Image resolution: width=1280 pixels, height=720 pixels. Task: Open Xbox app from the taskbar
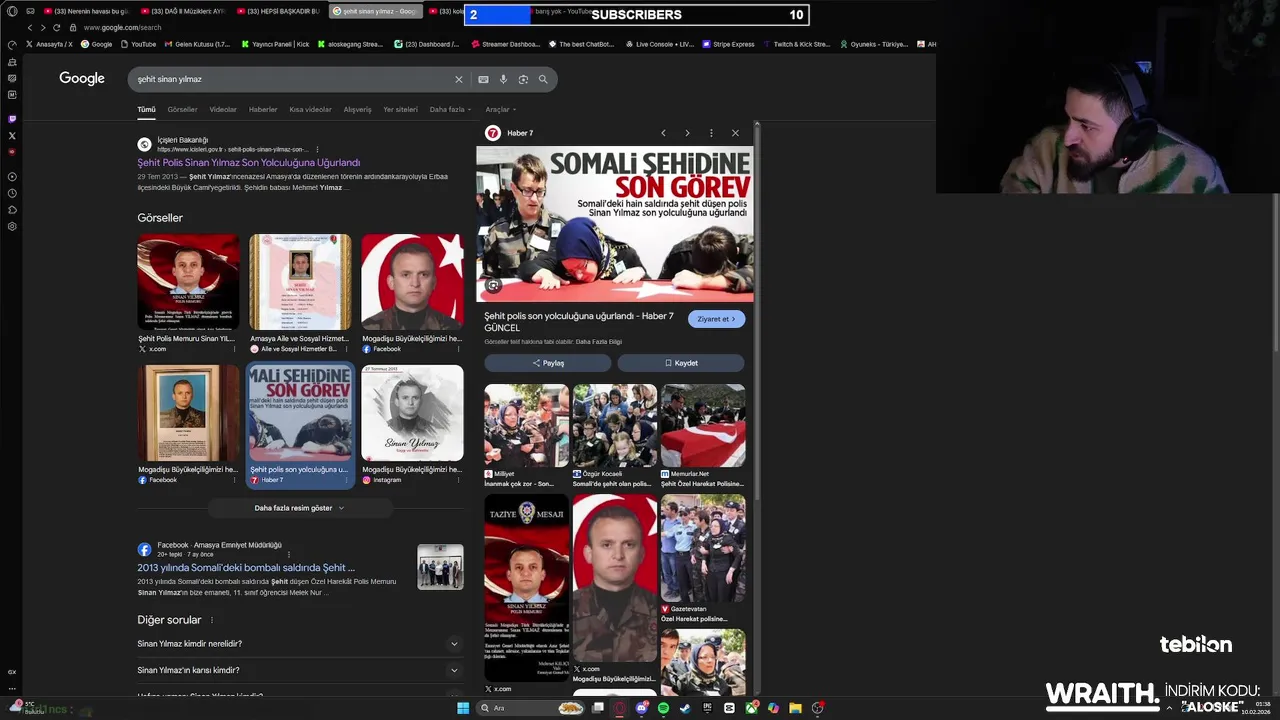[x=751, y=708]
